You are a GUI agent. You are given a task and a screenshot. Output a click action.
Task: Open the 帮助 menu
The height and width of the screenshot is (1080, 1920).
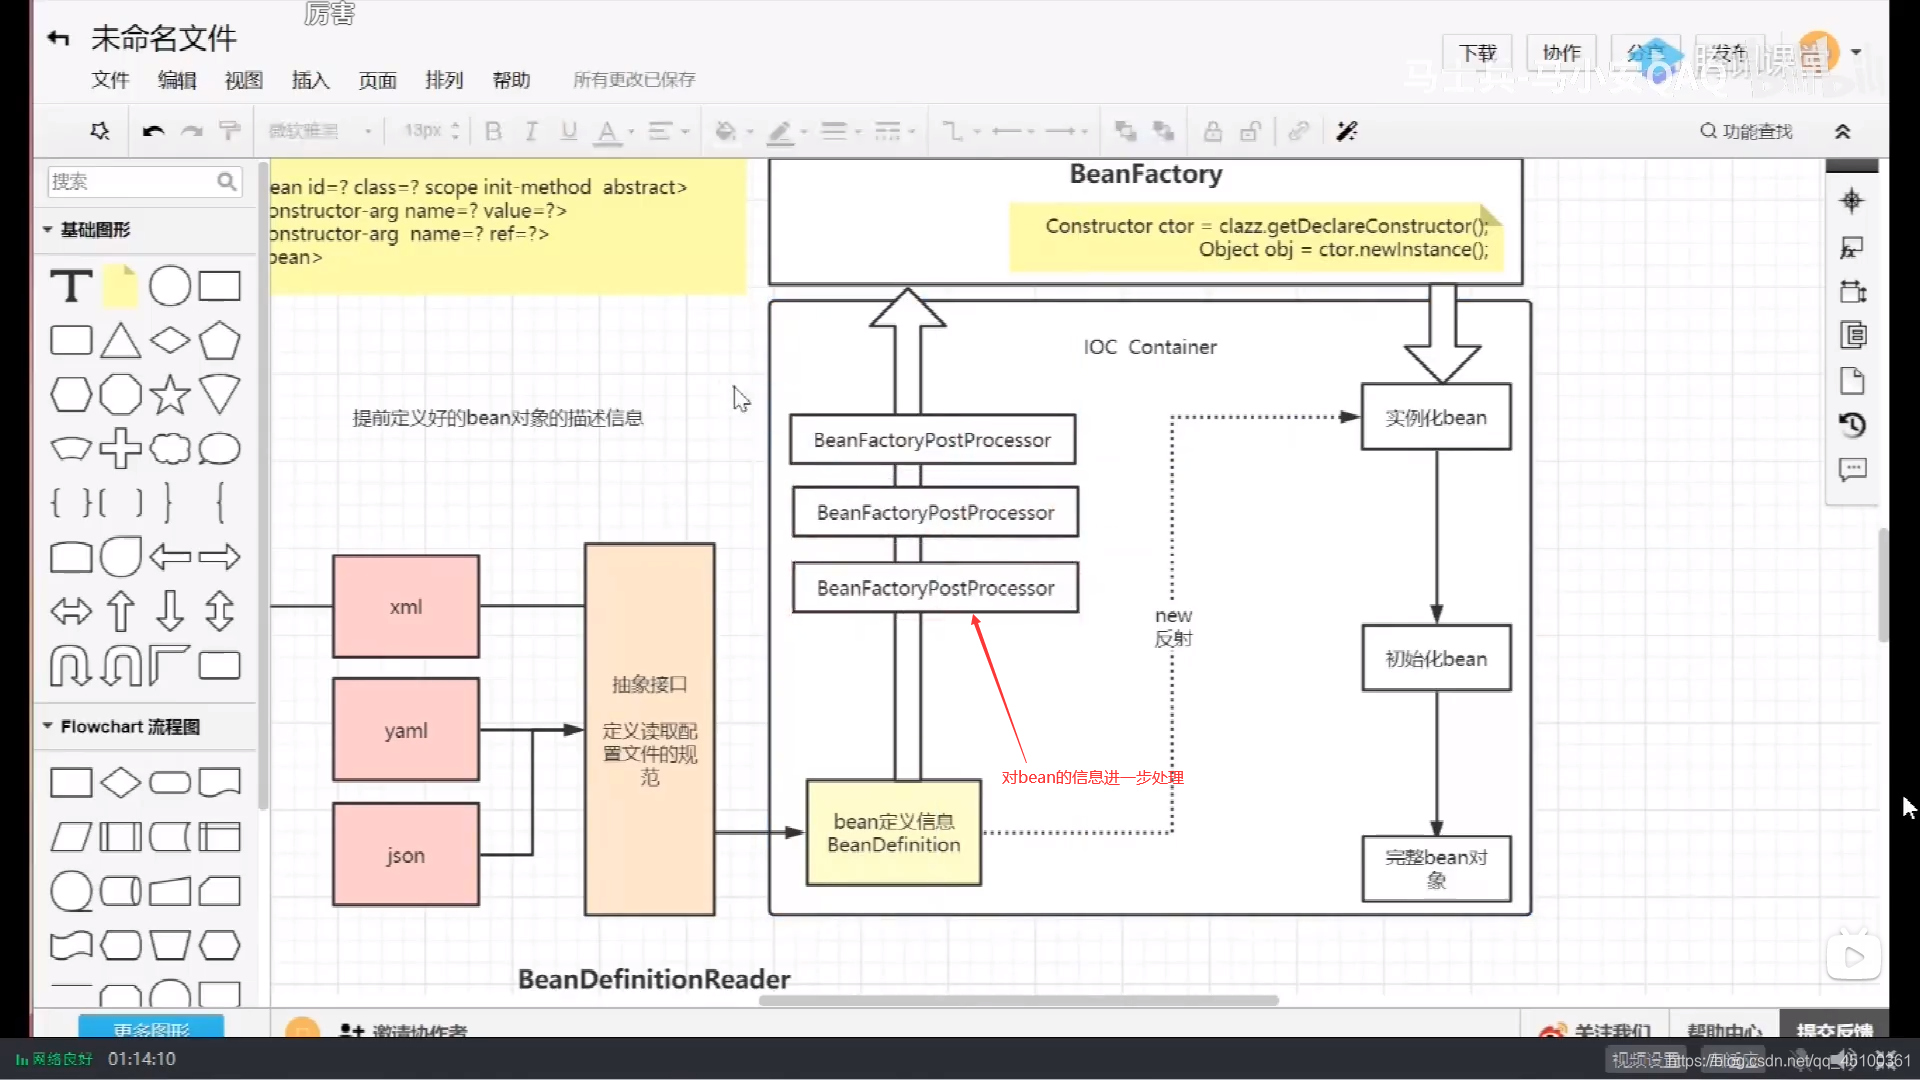pos(511,80)
